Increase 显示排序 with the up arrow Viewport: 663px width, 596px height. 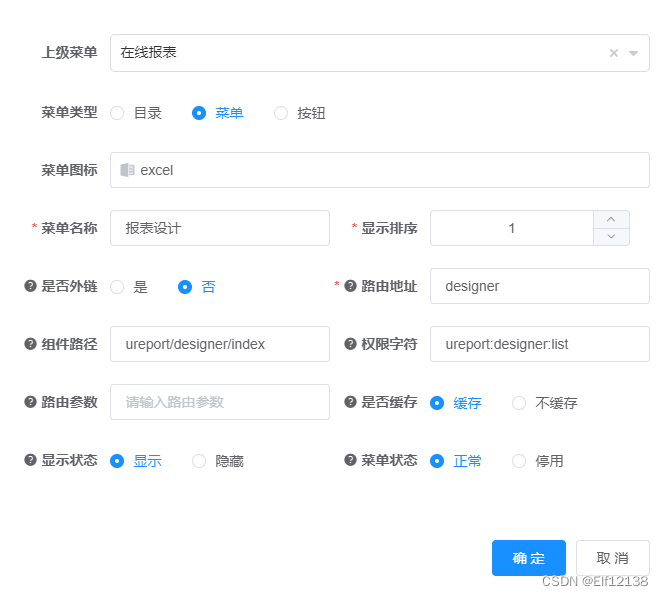pos(611,219)
